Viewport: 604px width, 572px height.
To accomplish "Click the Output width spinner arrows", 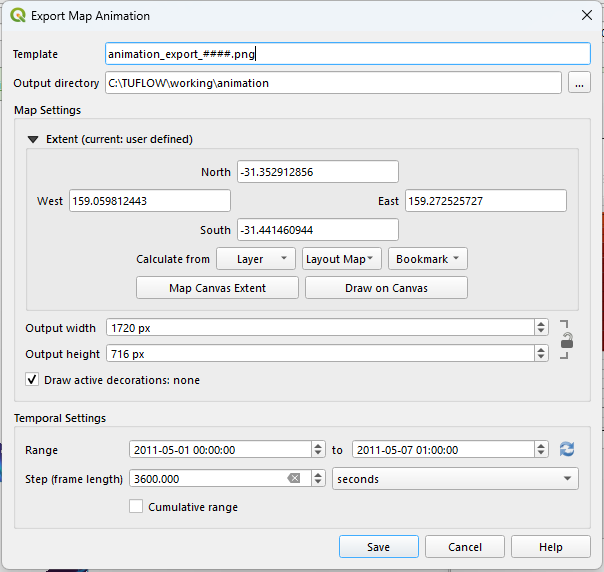I will tap(541, 327).
